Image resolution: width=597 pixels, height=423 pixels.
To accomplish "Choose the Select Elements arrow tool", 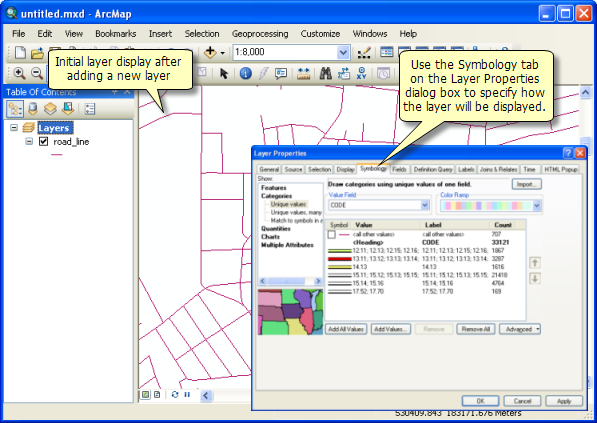I will tap(224, 73).
